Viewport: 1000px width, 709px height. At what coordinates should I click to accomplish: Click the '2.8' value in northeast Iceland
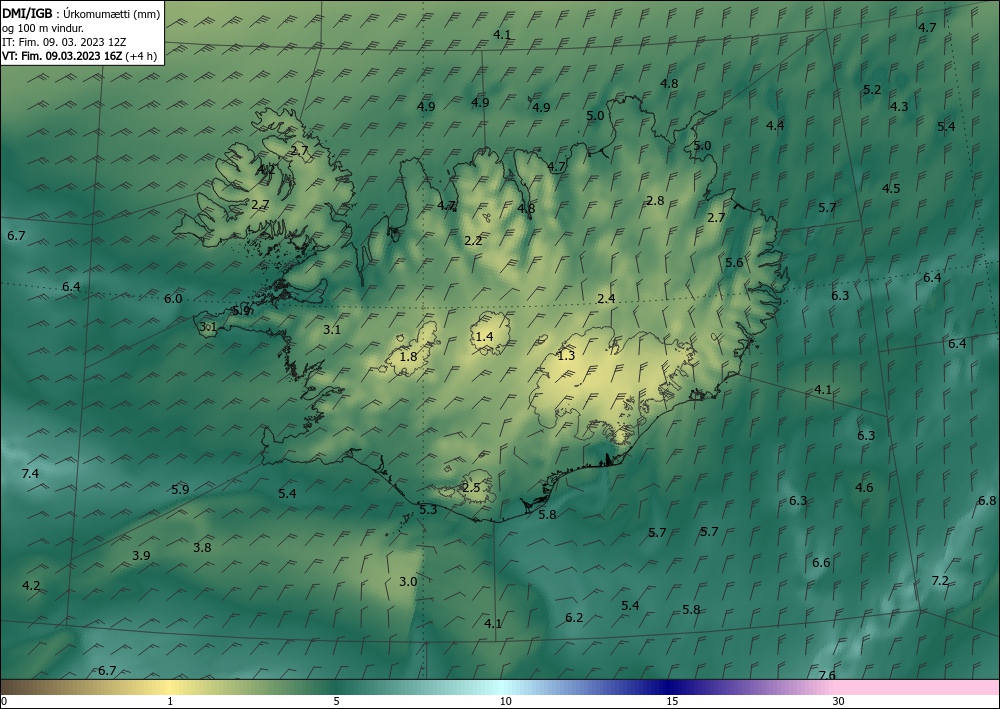(655, 201)
